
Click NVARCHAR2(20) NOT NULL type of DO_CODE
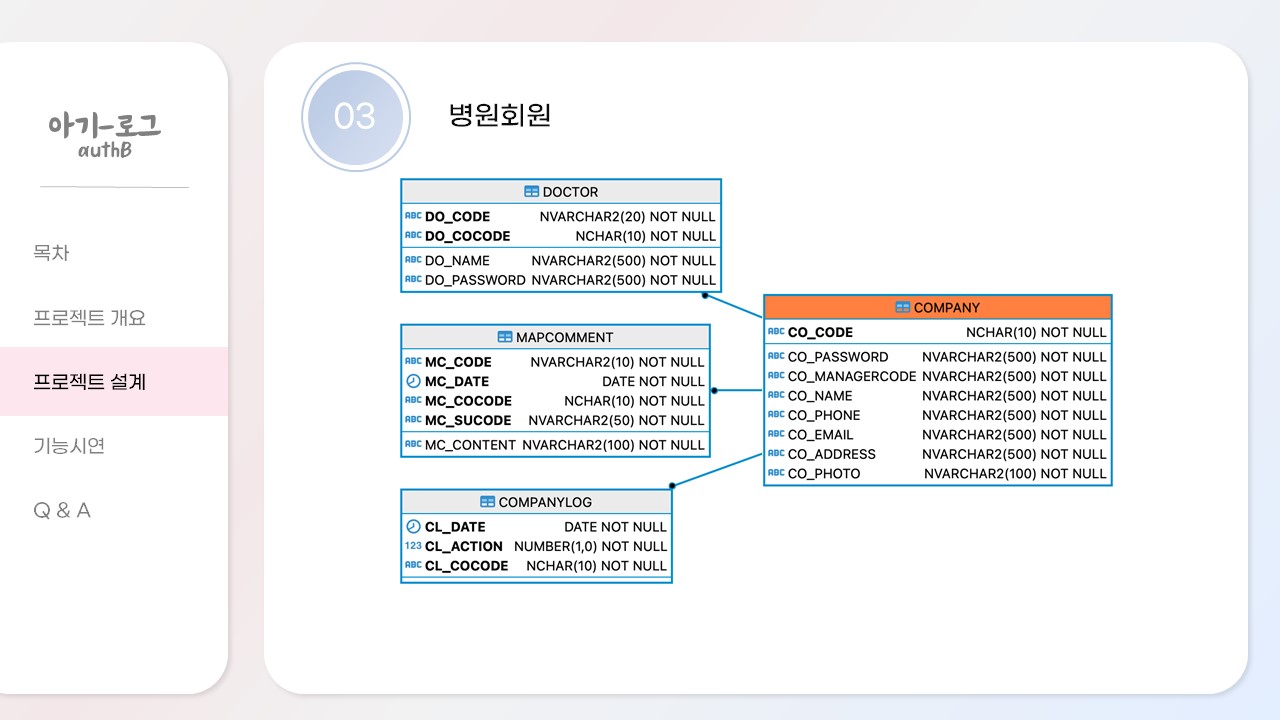click(x=628, y=216)
